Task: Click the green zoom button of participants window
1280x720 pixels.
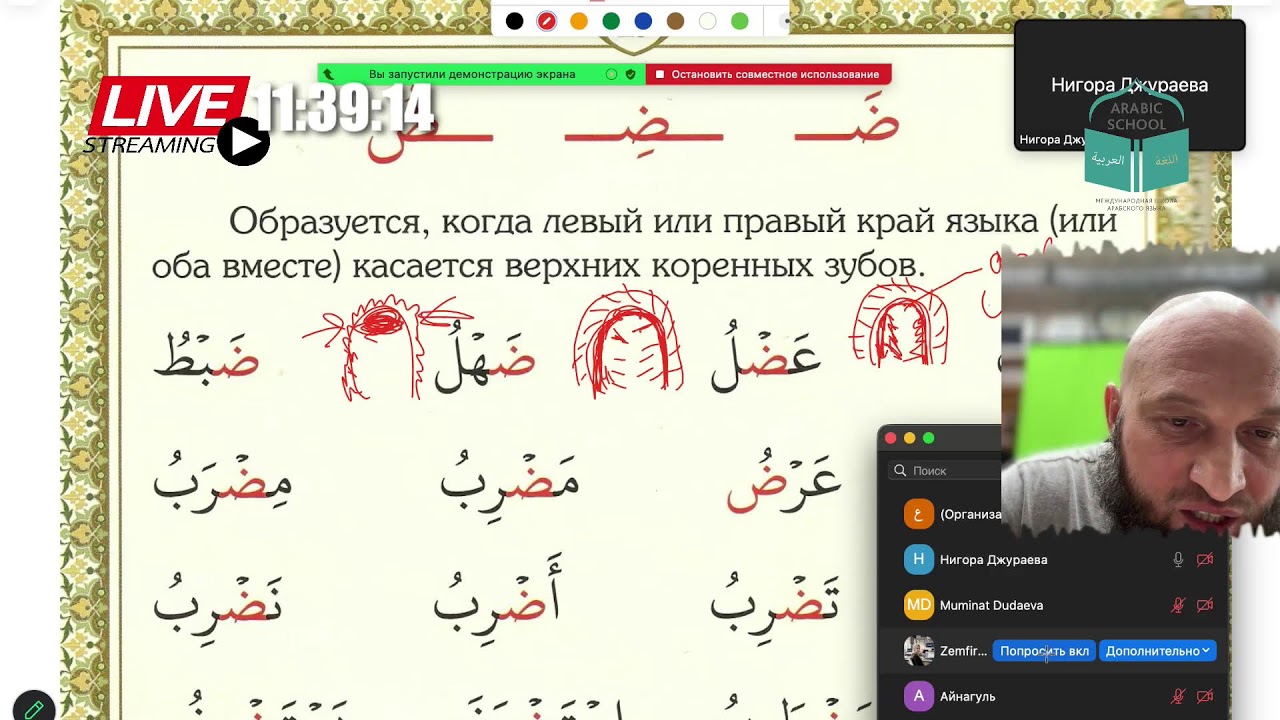Action: pos(928,438)
